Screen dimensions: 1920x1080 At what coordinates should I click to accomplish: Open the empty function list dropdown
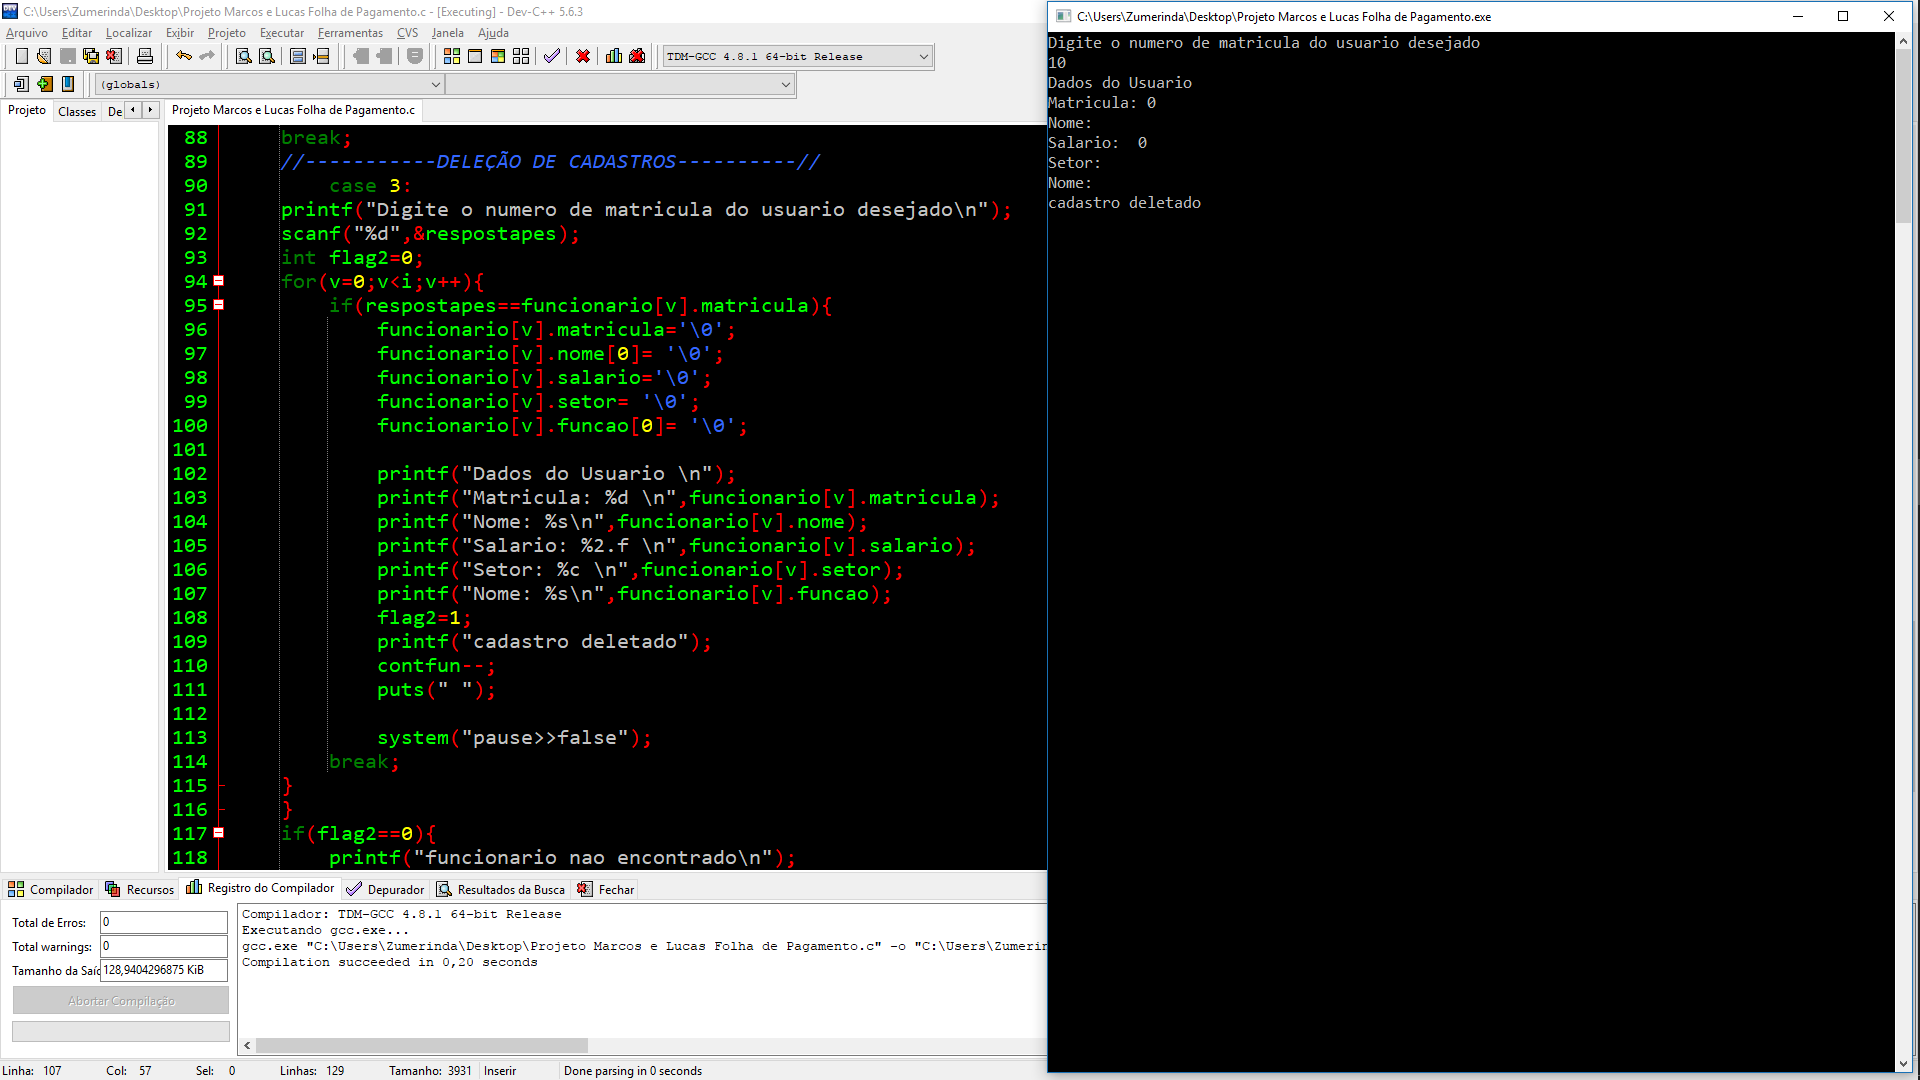[620, 85]
